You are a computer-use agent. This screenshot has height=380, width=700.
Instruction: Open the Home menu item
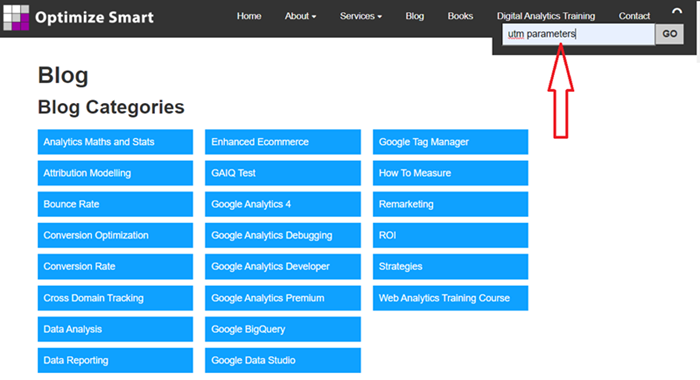point(249,16)
